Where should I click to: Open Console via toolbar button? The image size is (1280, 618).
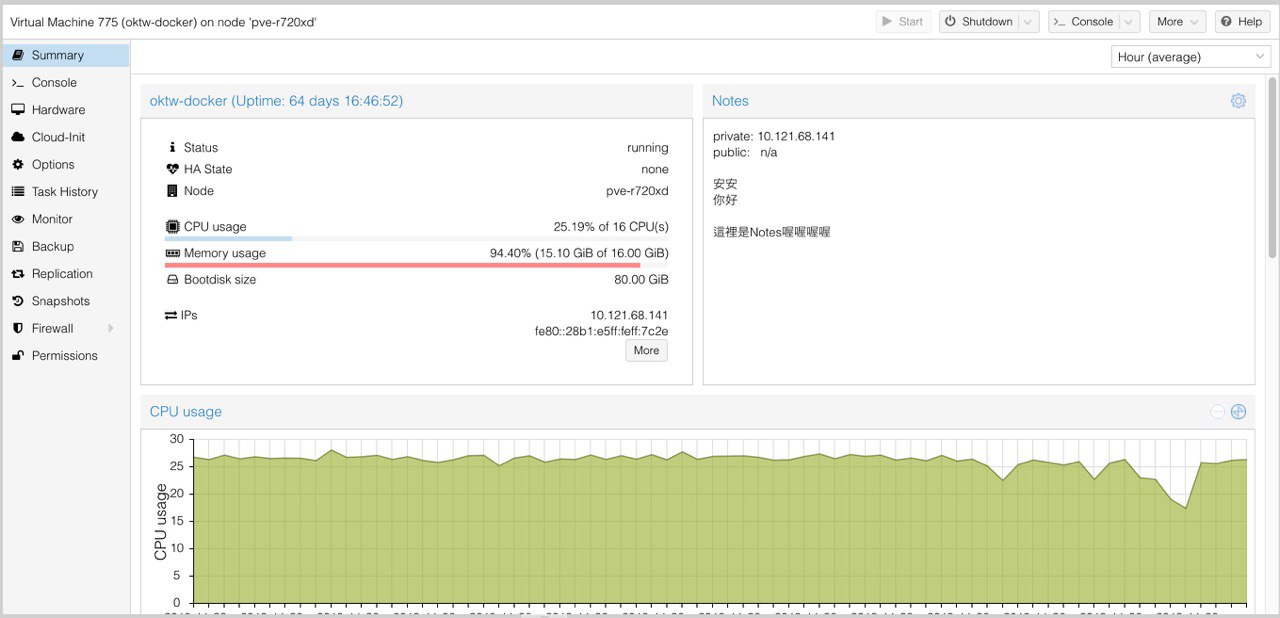pos(1083,22)
